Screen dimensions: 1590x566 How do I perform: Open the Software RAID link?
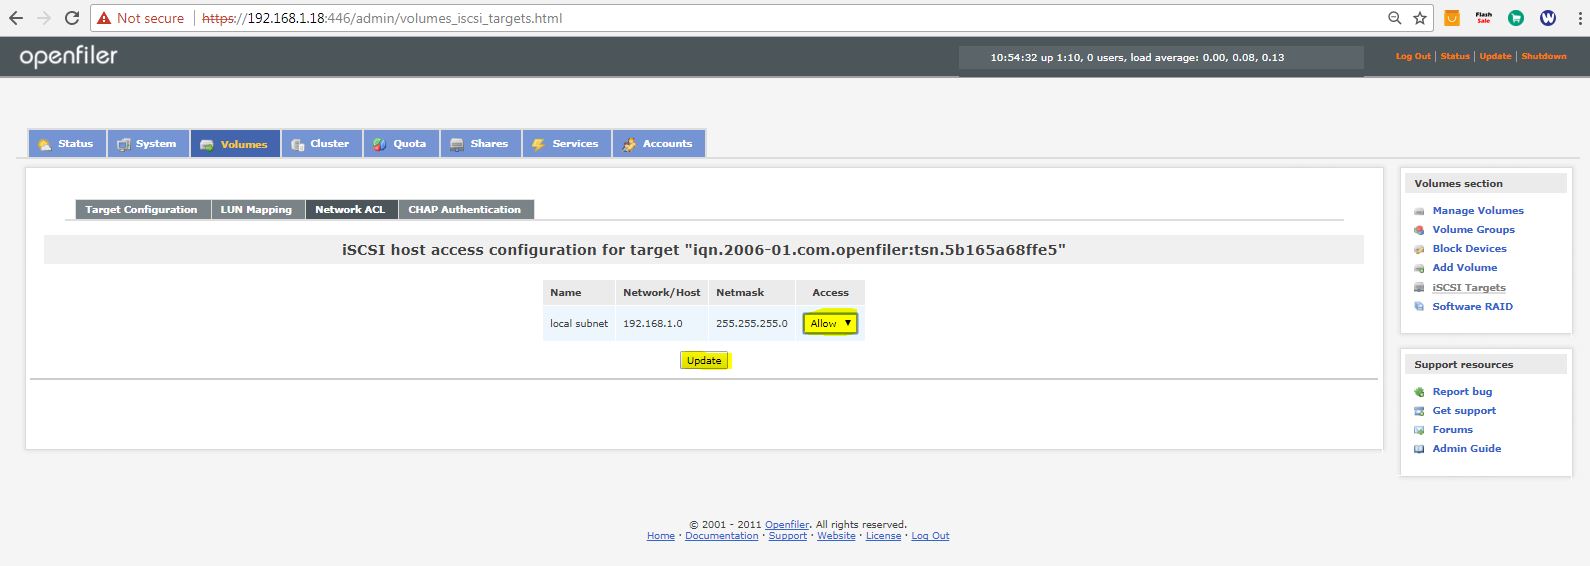[x=1472, y=307]
